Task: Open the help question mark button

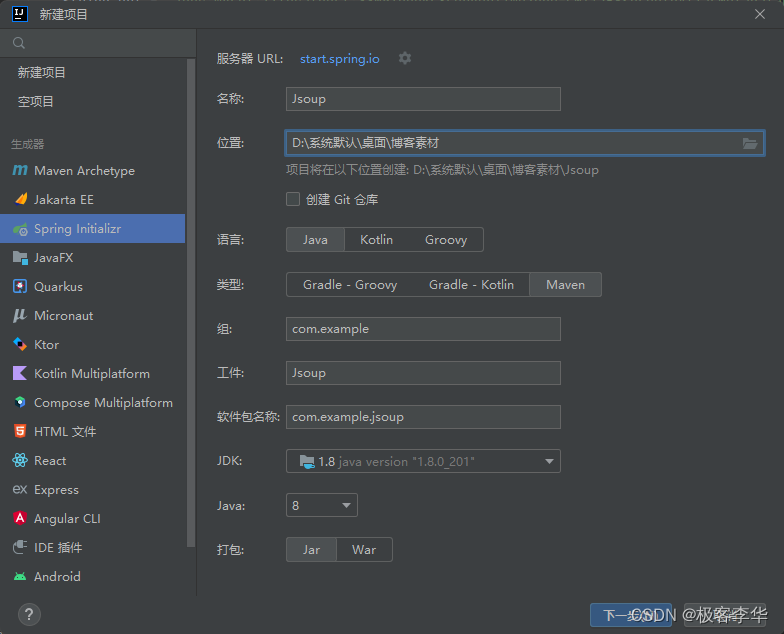Action: pos(29,614)
